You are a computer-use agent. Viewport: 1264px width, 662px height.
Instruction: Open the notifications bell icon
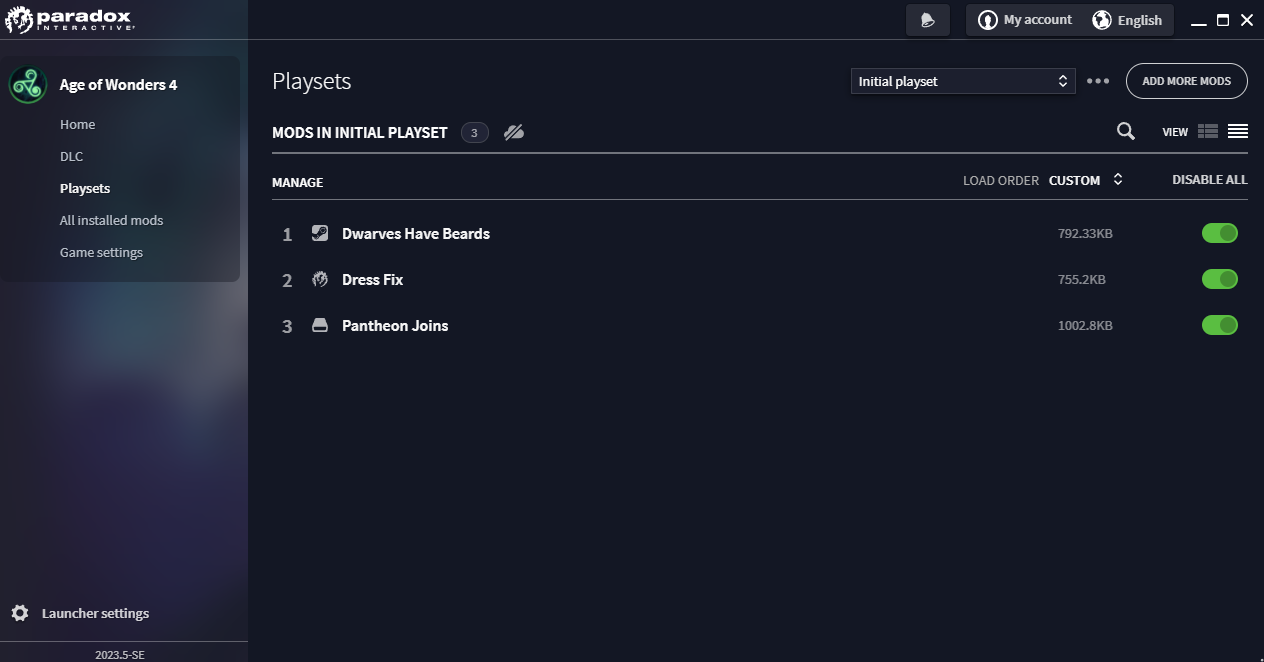tap(927, 20)
